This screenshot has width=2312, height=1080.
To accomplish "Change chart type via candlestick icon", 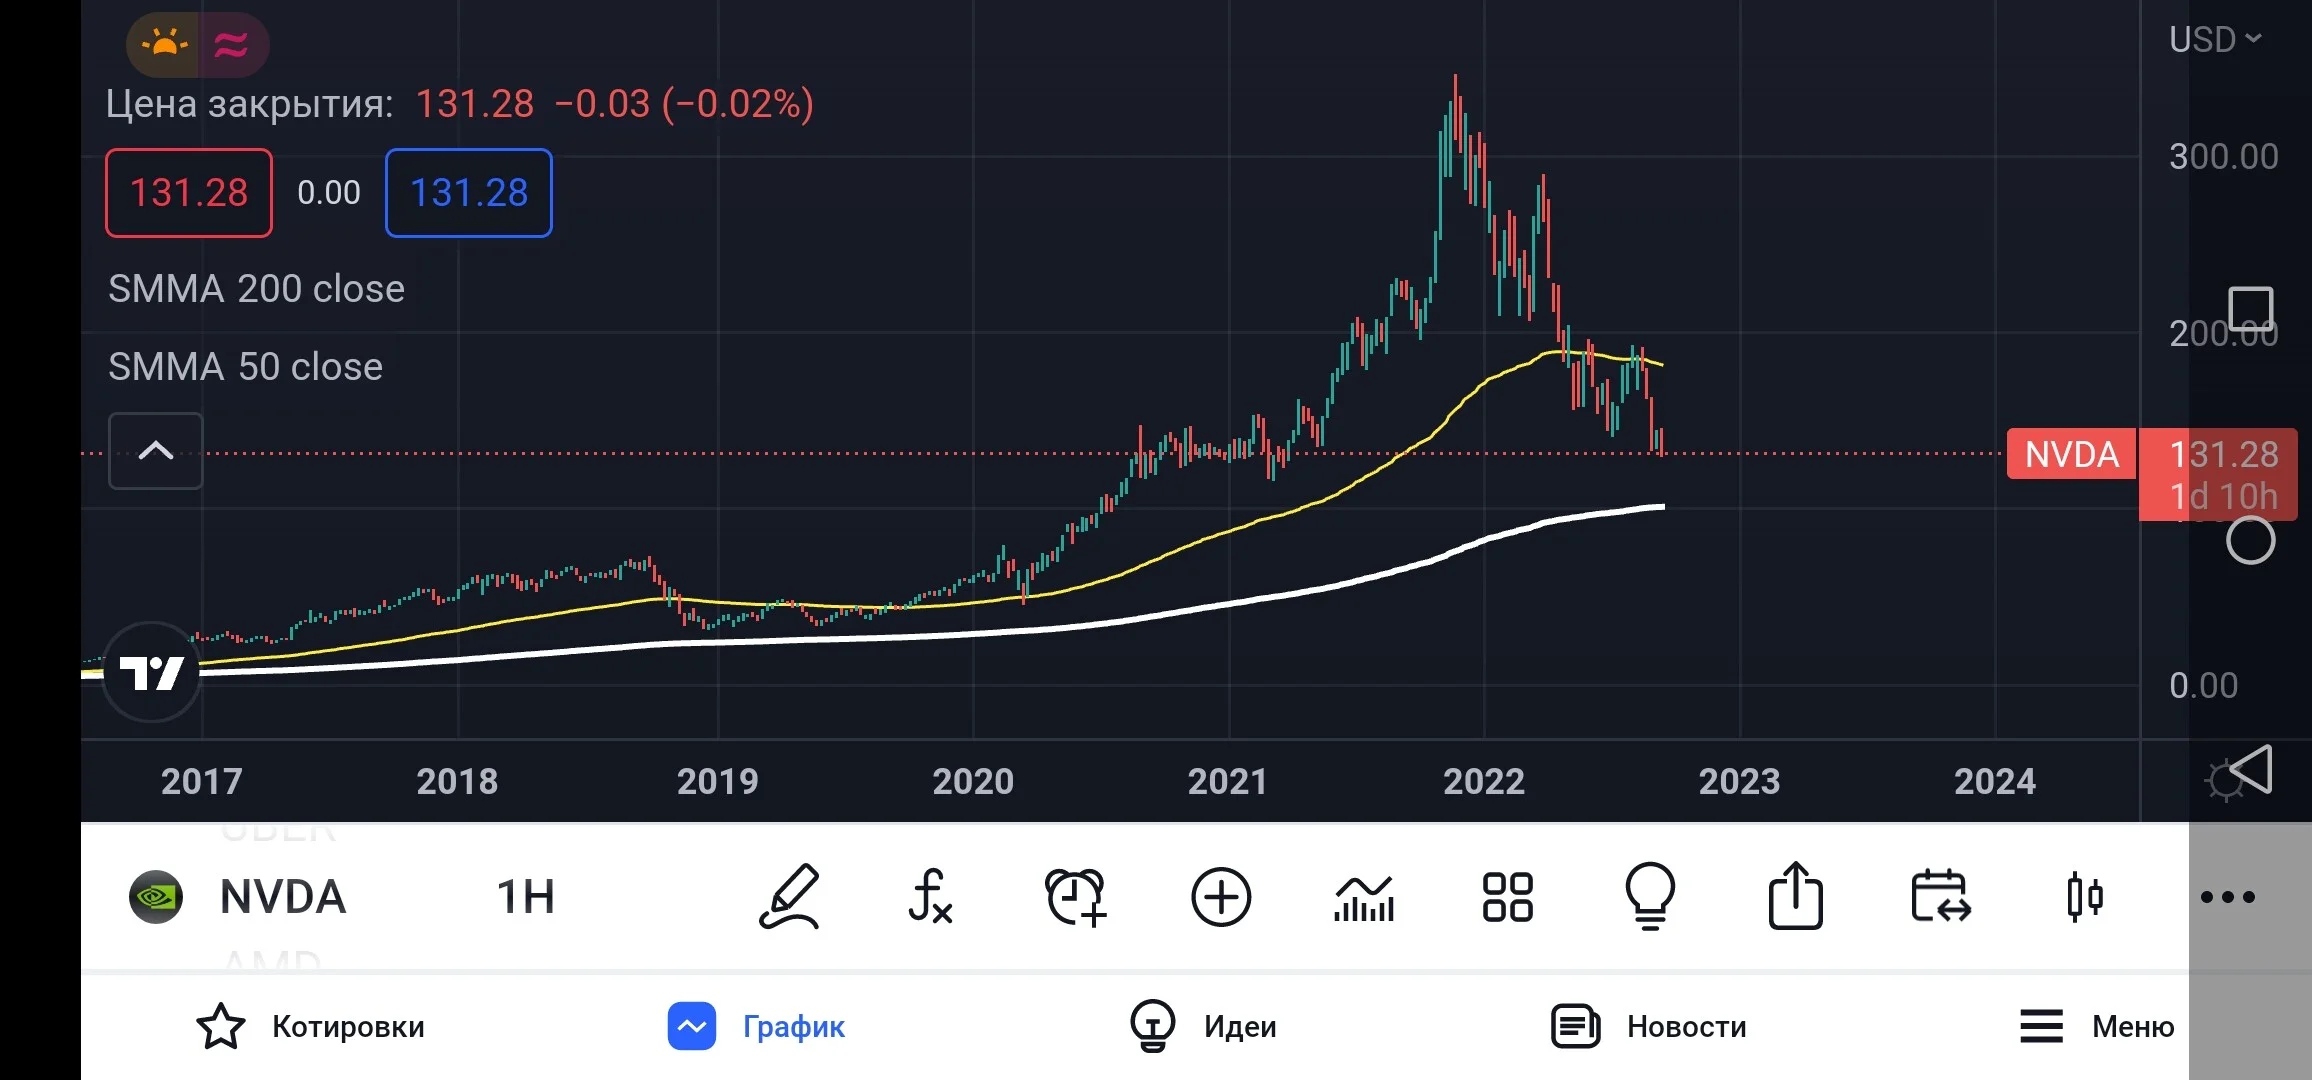I will pos(2085,896).
